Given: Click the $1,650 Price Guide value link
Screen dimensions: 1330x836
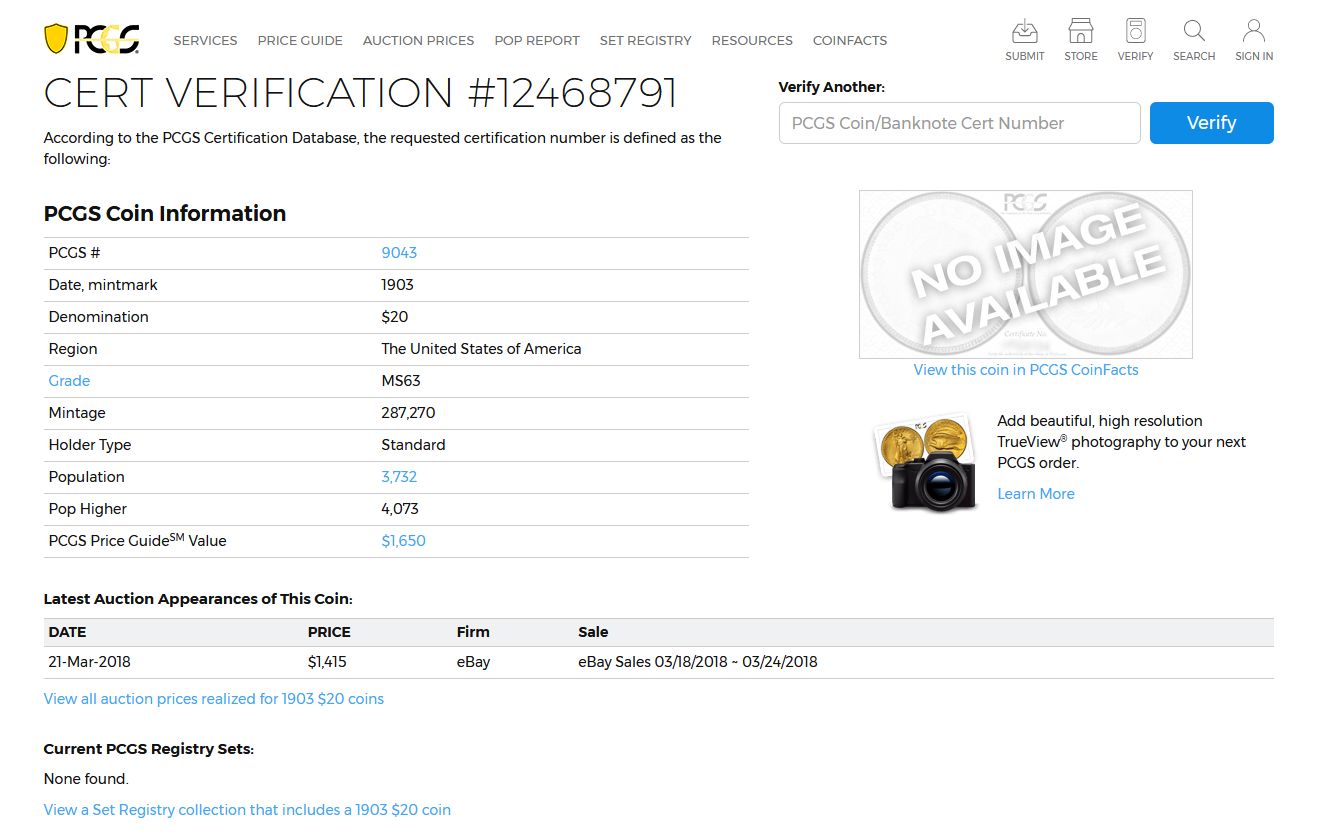Looking at the screenshot, I should 403,541.
